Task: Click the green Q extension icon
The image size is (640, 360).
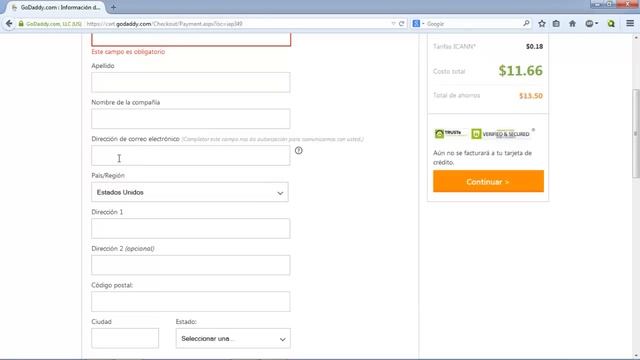Action: [x=611, y=24]
